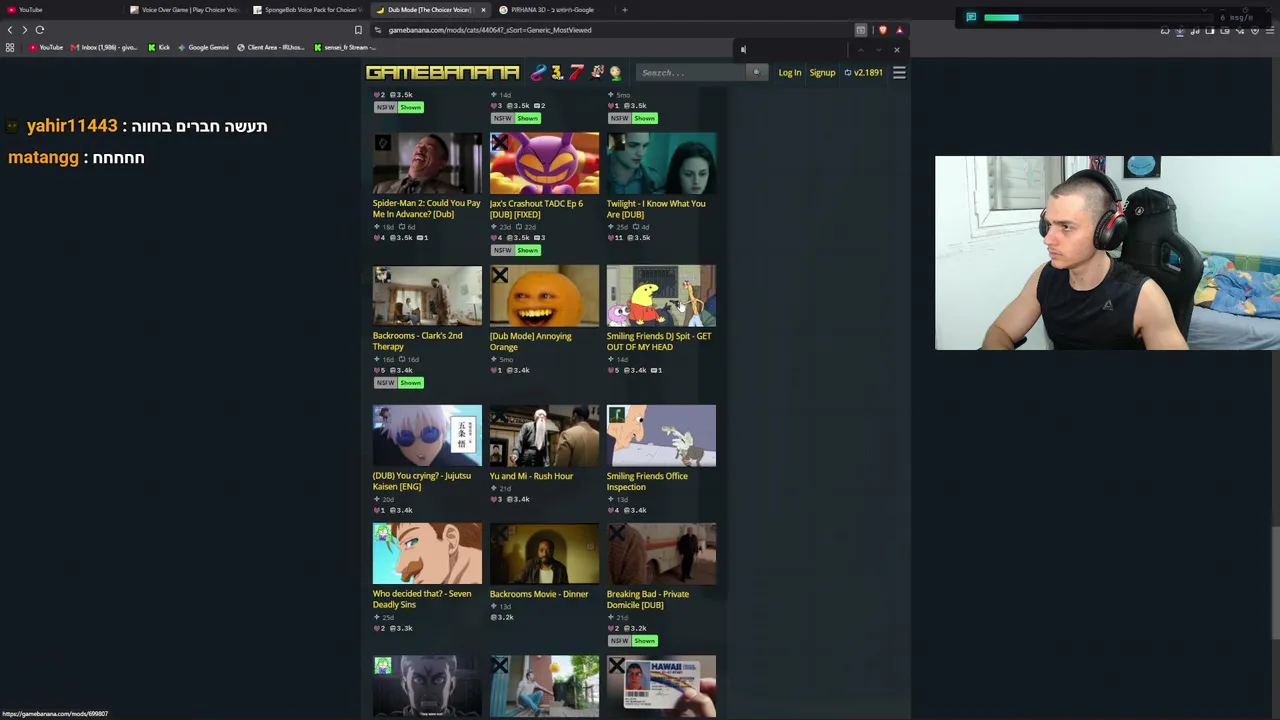Image resolution: width=1280 pixels, height=720 pixels.
Task: Click the Jujutsu Kaisen blue glasses thumbnail
Action: pos(427,435)
